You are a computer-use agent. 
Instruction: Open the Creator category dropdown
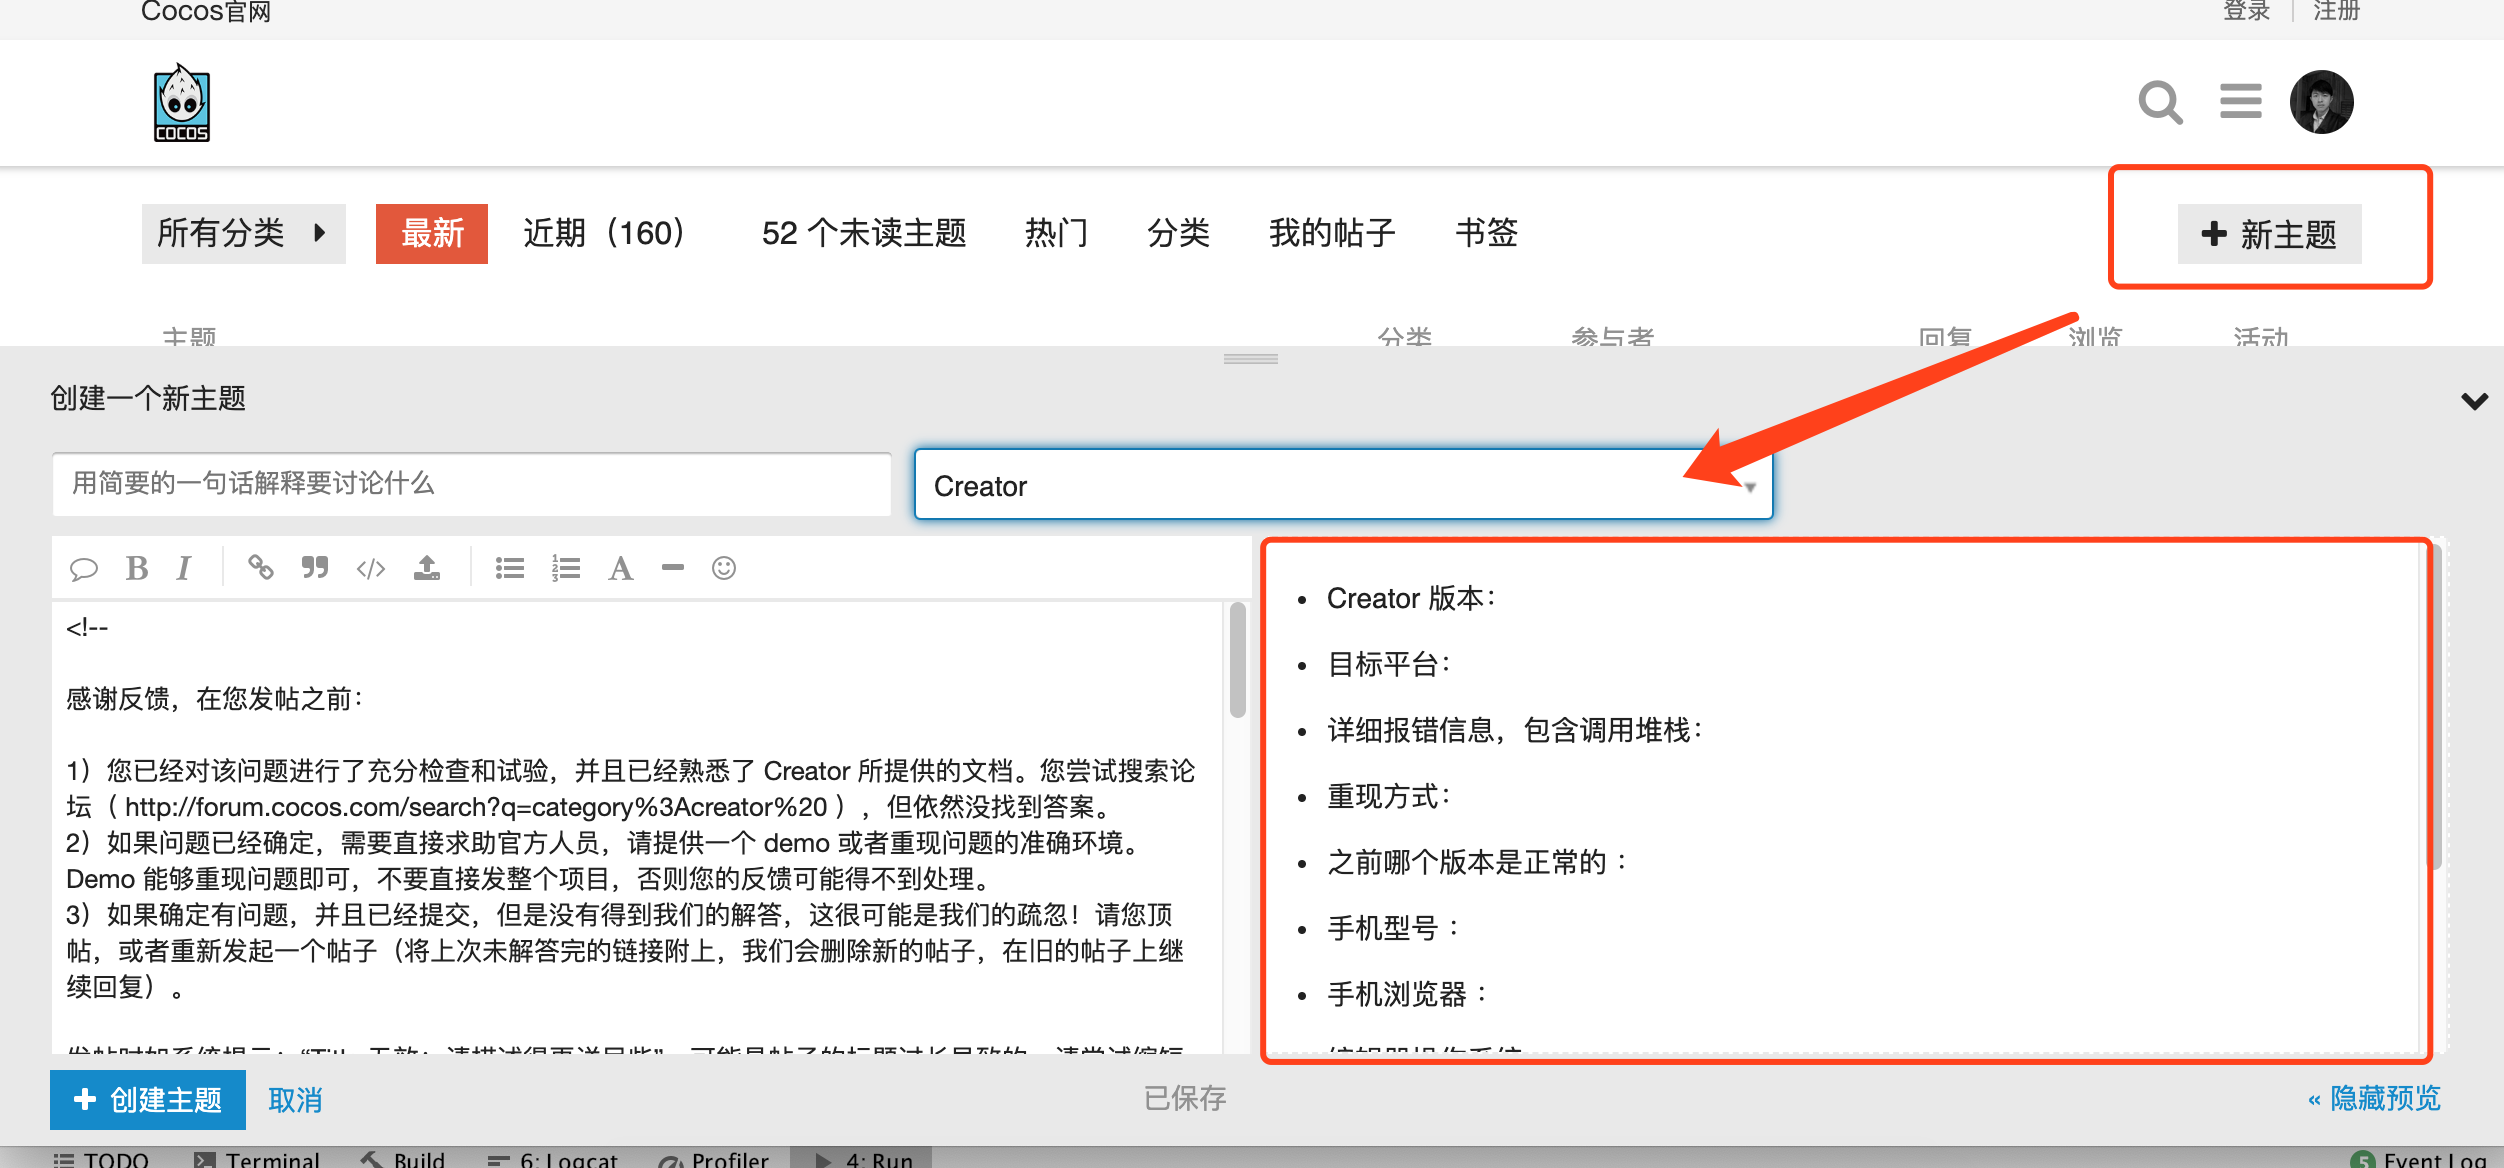(1343, 485)
